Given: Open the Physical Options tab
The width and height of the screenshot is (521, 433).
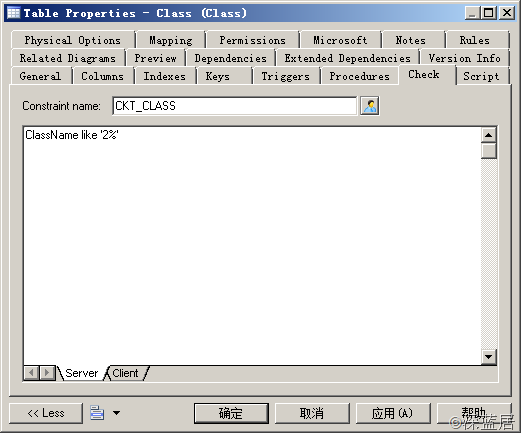Looking at the screenshot, I should coord(73,40).
